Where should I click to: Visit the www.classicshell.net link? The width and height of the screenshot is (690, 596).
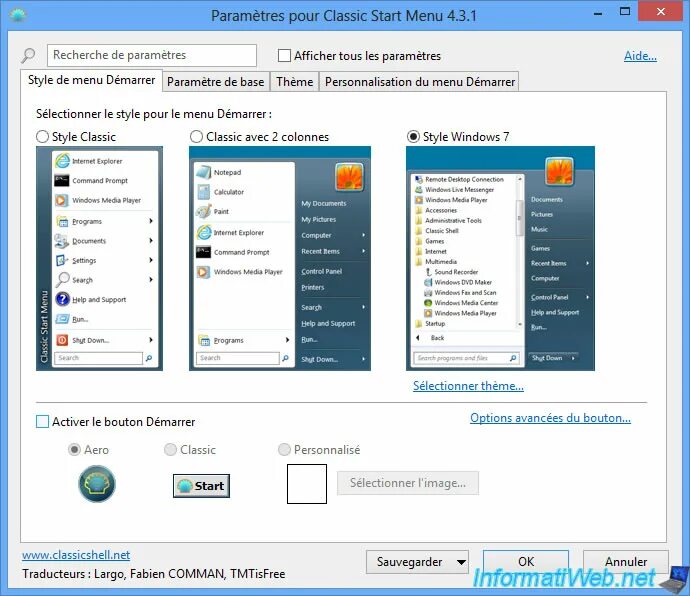click(x=76, y=555)
